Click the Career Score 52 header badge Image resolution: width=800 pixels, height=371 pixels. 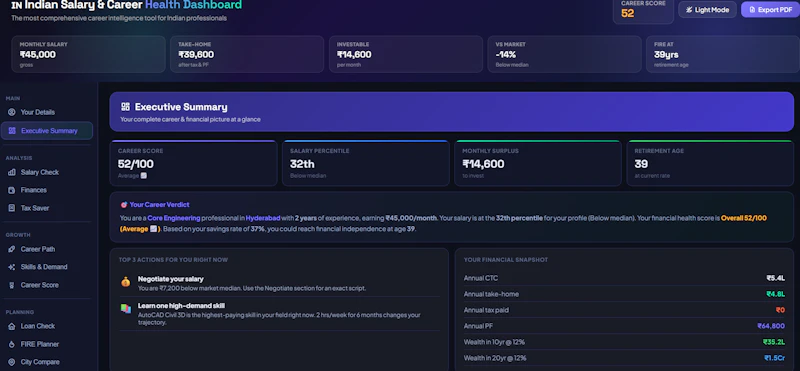pyautogui.click(x=643, y=11)
